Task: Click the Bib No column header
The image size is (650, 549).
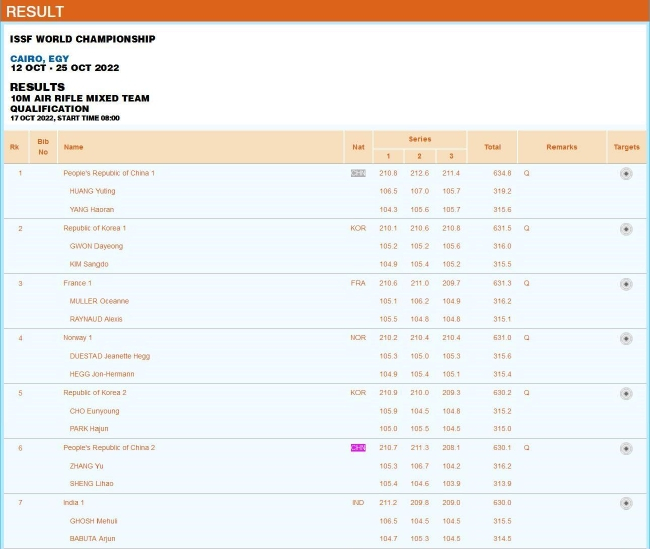Action: tap(43, 147)
